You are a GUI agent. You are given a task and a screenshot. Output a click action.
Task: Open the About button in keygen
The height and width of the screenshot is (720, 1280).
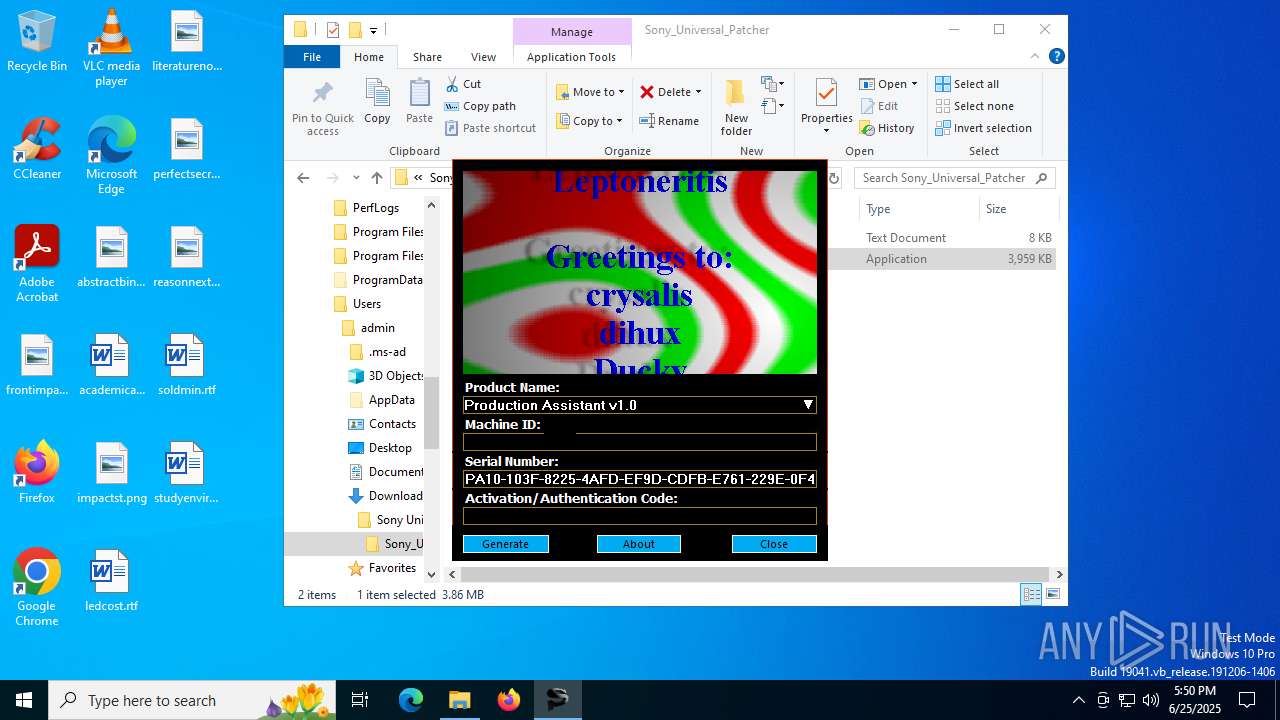click(x=639, y=544)
